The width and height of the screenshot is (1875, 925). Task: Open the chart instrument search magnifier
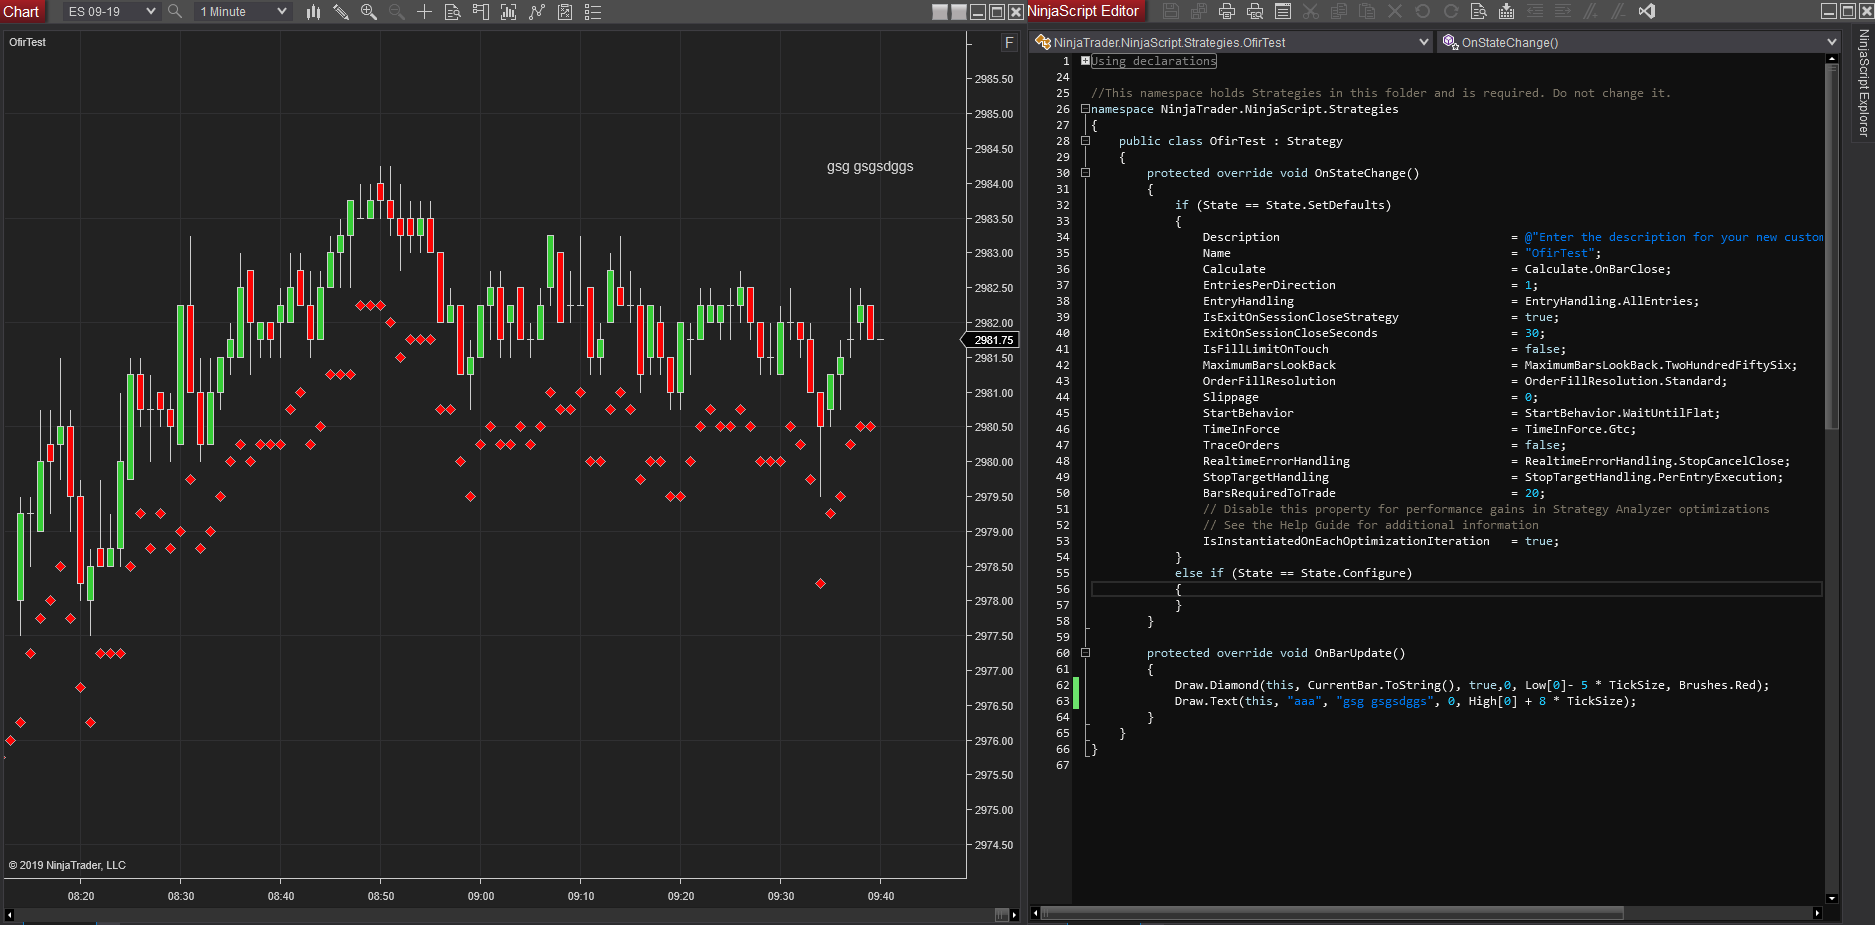[175, 12]
